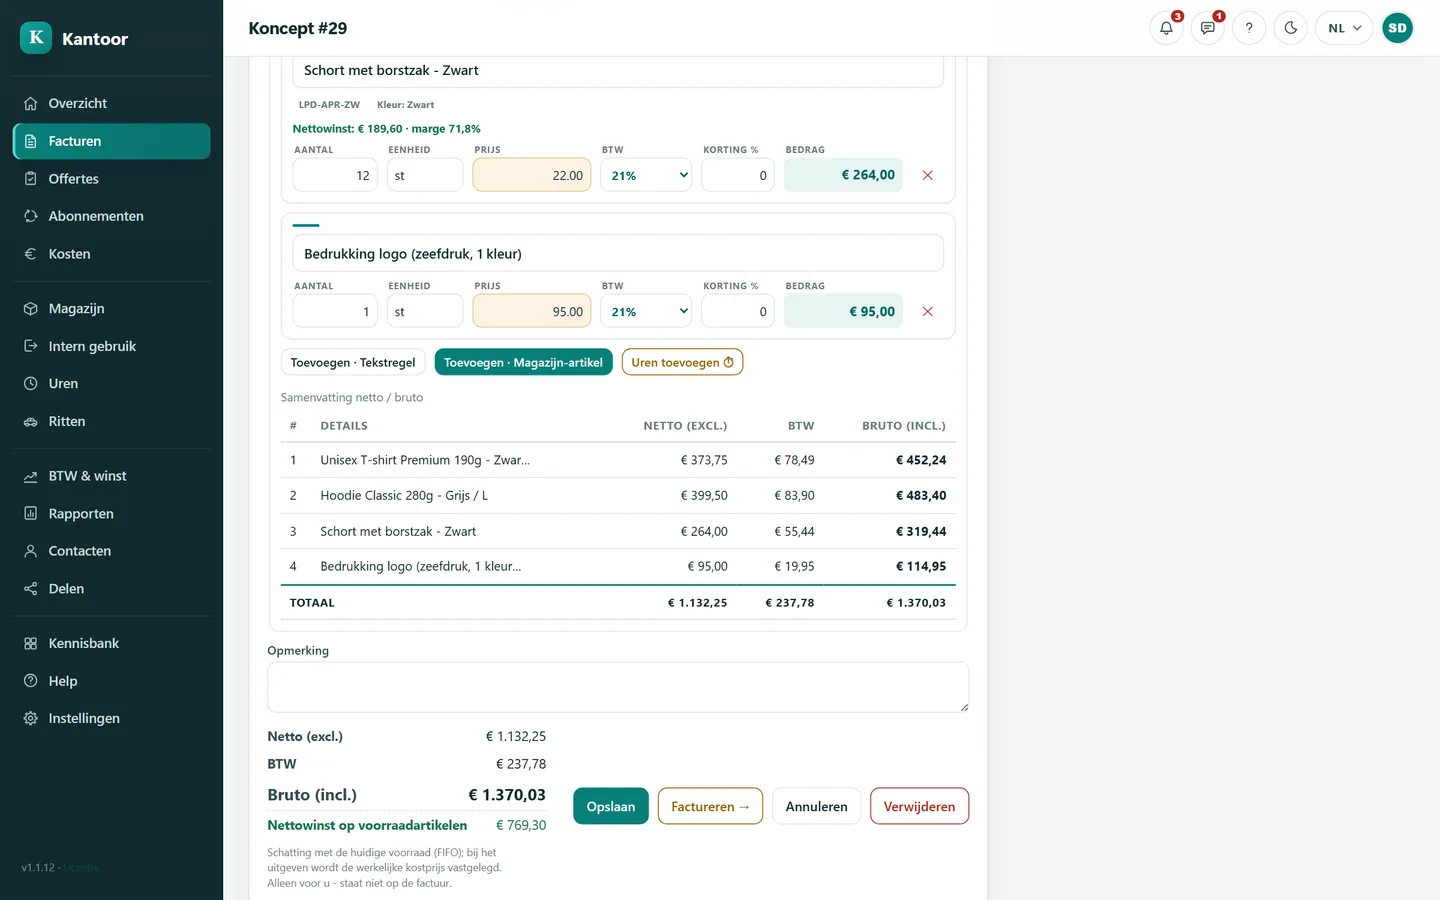Screen dimensions: 1440x900
Task: Click the Factureren button
Action: pyautogui.click(x=710, y=806)
